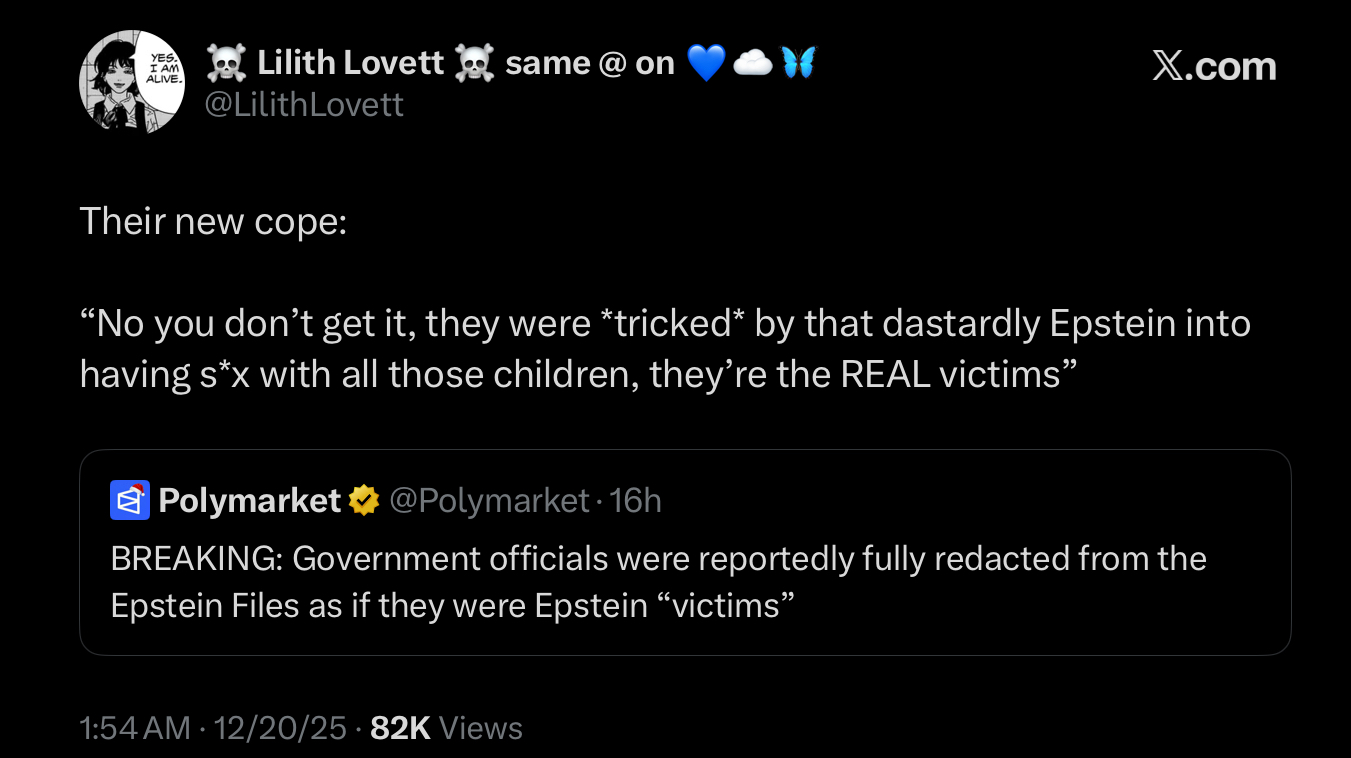
Task: Click the "Their new cope:" text
Action: (213, 220)
